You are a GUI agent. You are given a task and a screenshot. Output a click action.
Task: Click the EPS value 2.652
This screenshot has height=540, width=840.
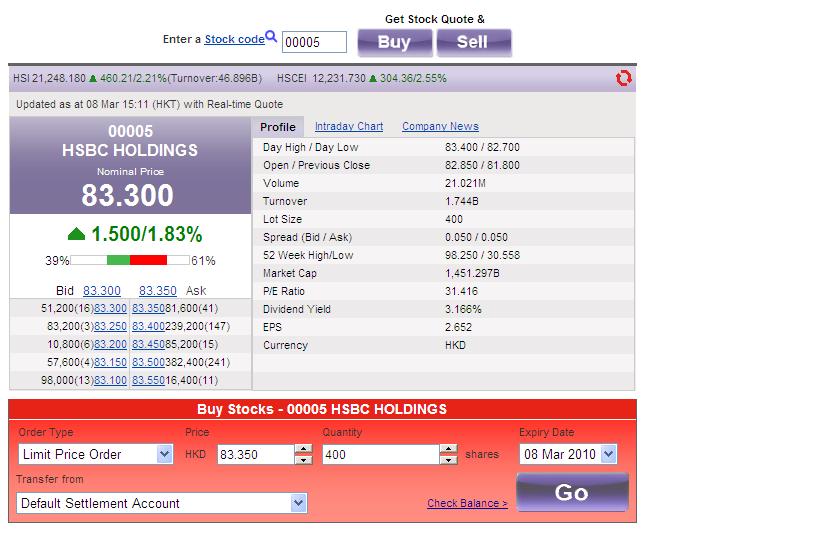point(459,327)
